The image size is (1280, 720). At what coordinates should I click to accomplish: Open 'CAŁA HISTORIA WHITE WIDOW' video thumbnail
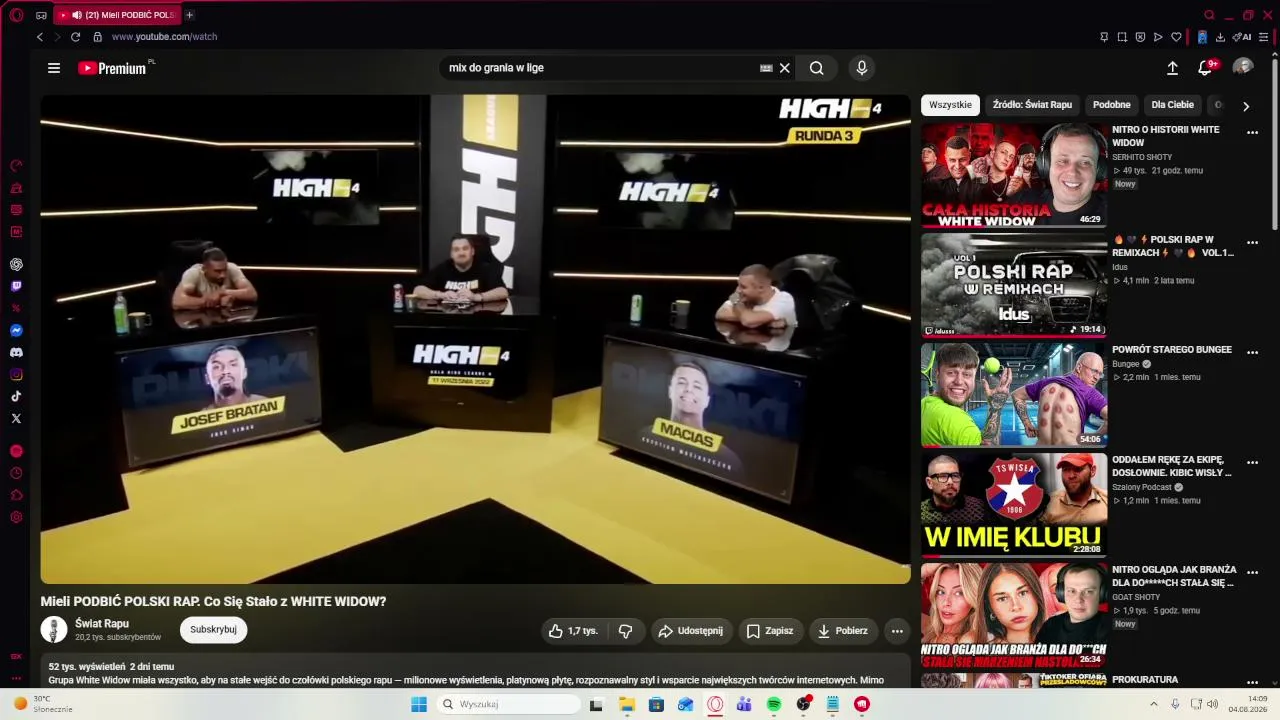1014,175
